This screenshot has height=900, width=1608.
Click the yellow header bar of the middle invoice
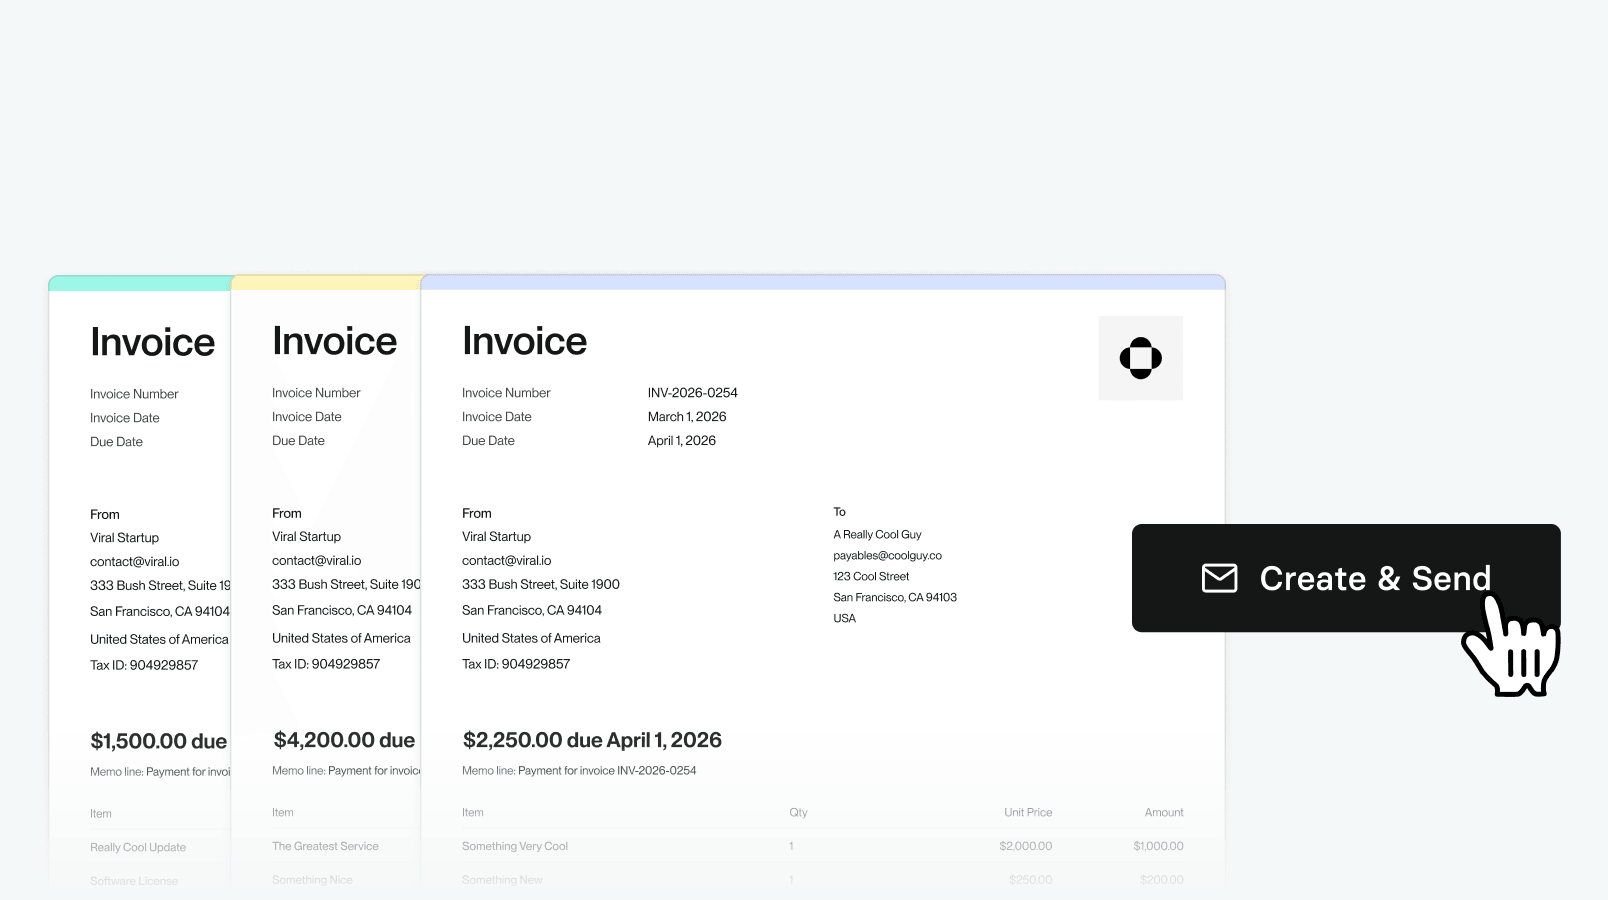[x=326, y=283]
